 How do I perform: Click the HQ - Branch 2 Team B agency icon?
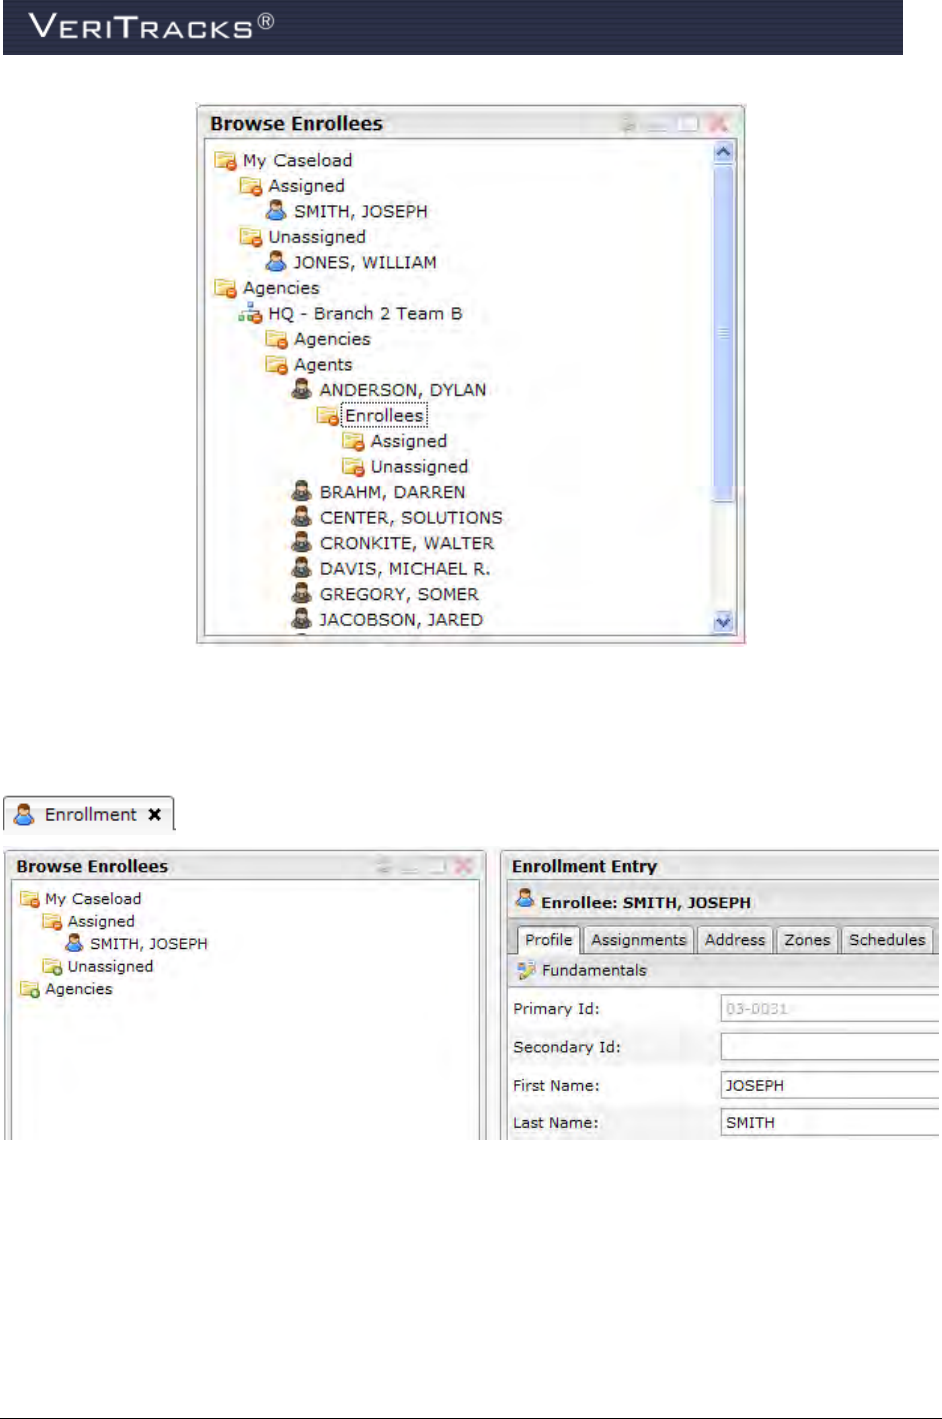tap(250, 313)
